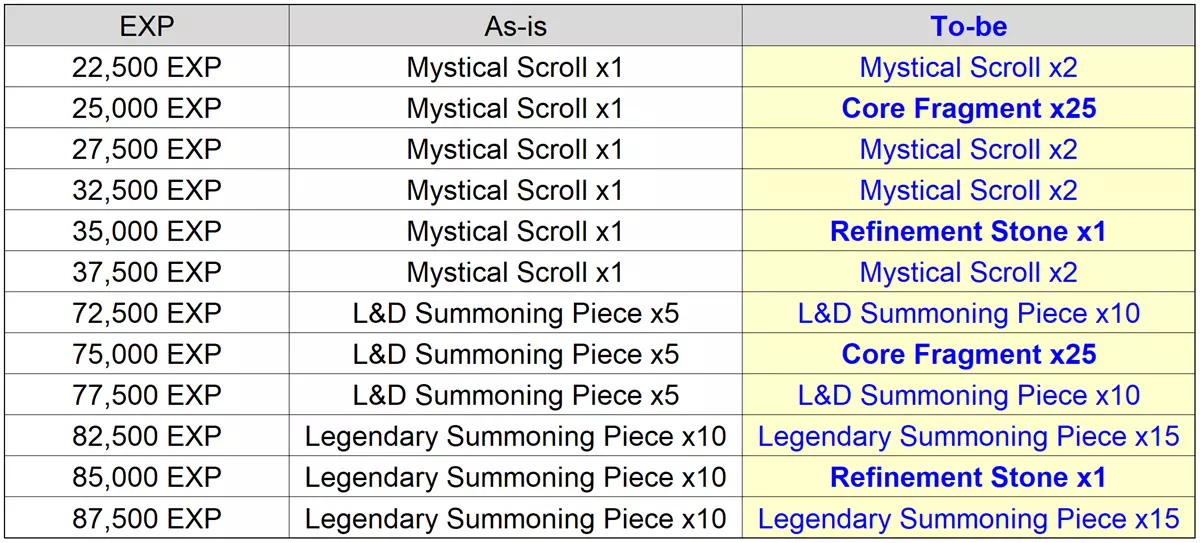The image size is (1200, 543).
Task: Click To-be Core Fragment x25 in 25,000 row
Action: 968,108
